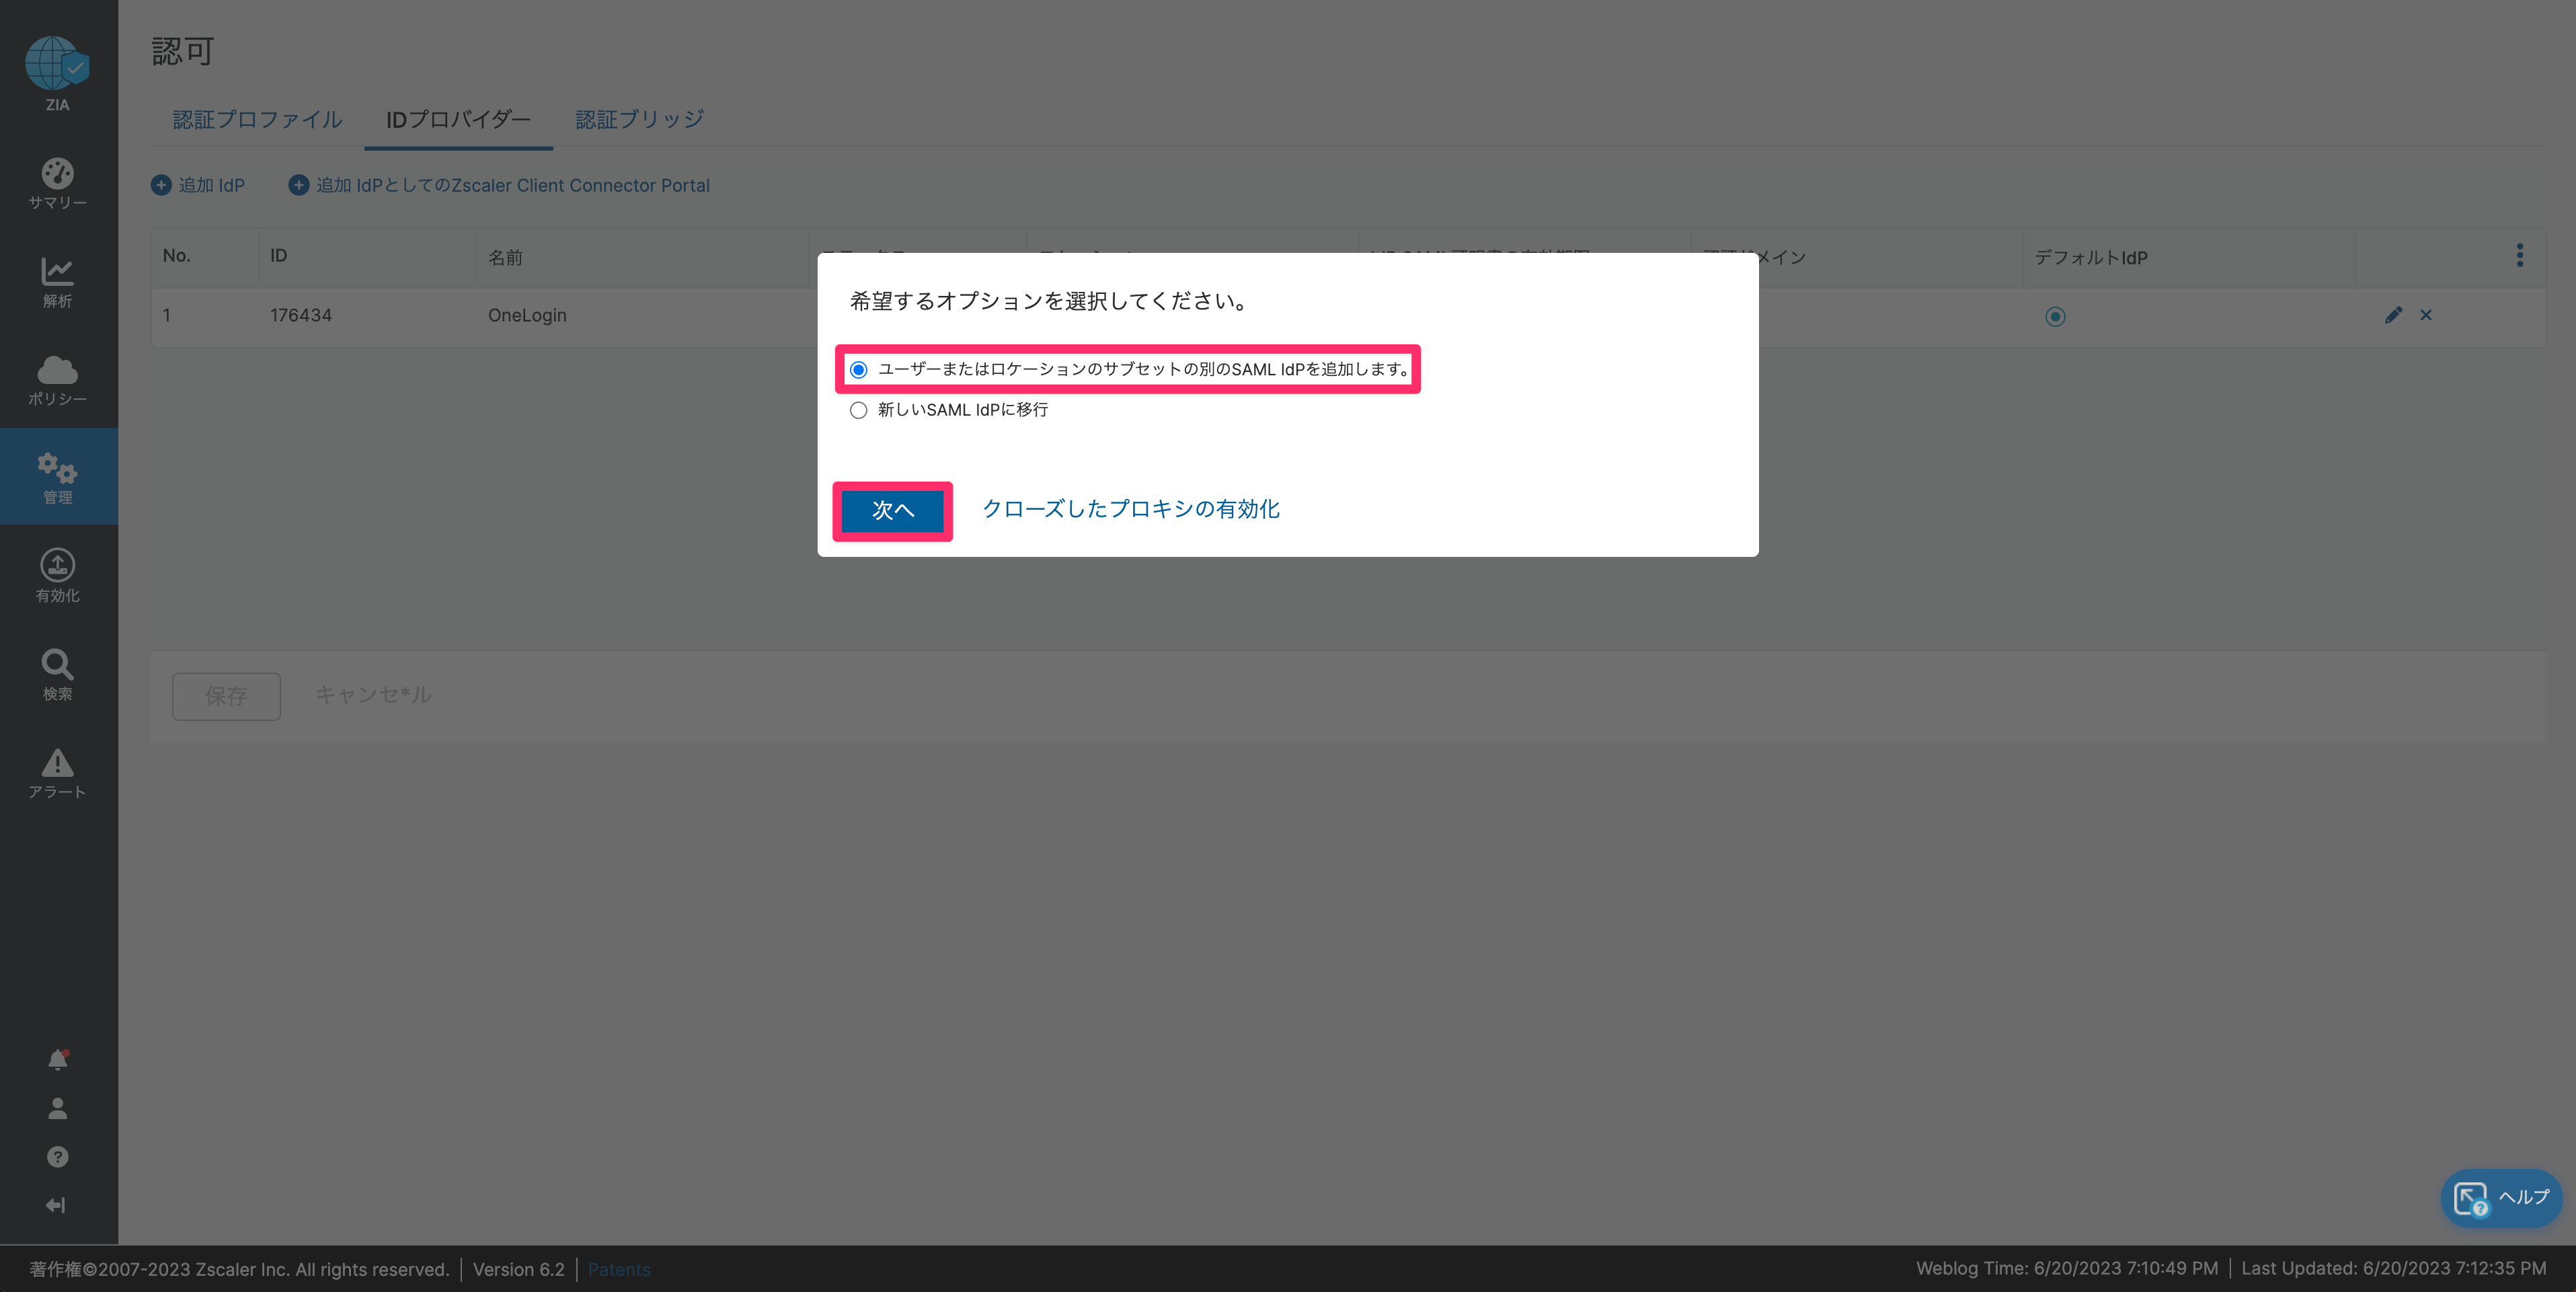Screen dimensions: 2576x1292
Task: Add Zscaler Client Connector Portal as IdP
Action: click(500, 185)
